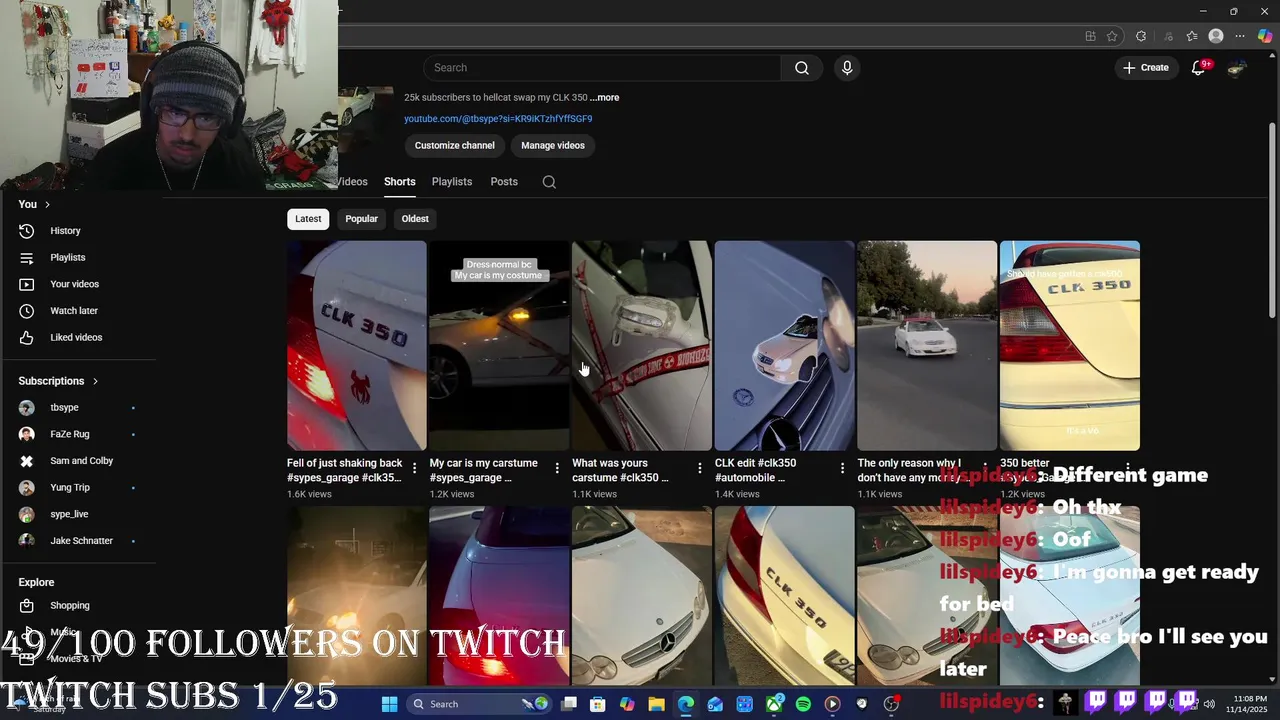Expand the Subscriptions chevron

pos(95,381)
